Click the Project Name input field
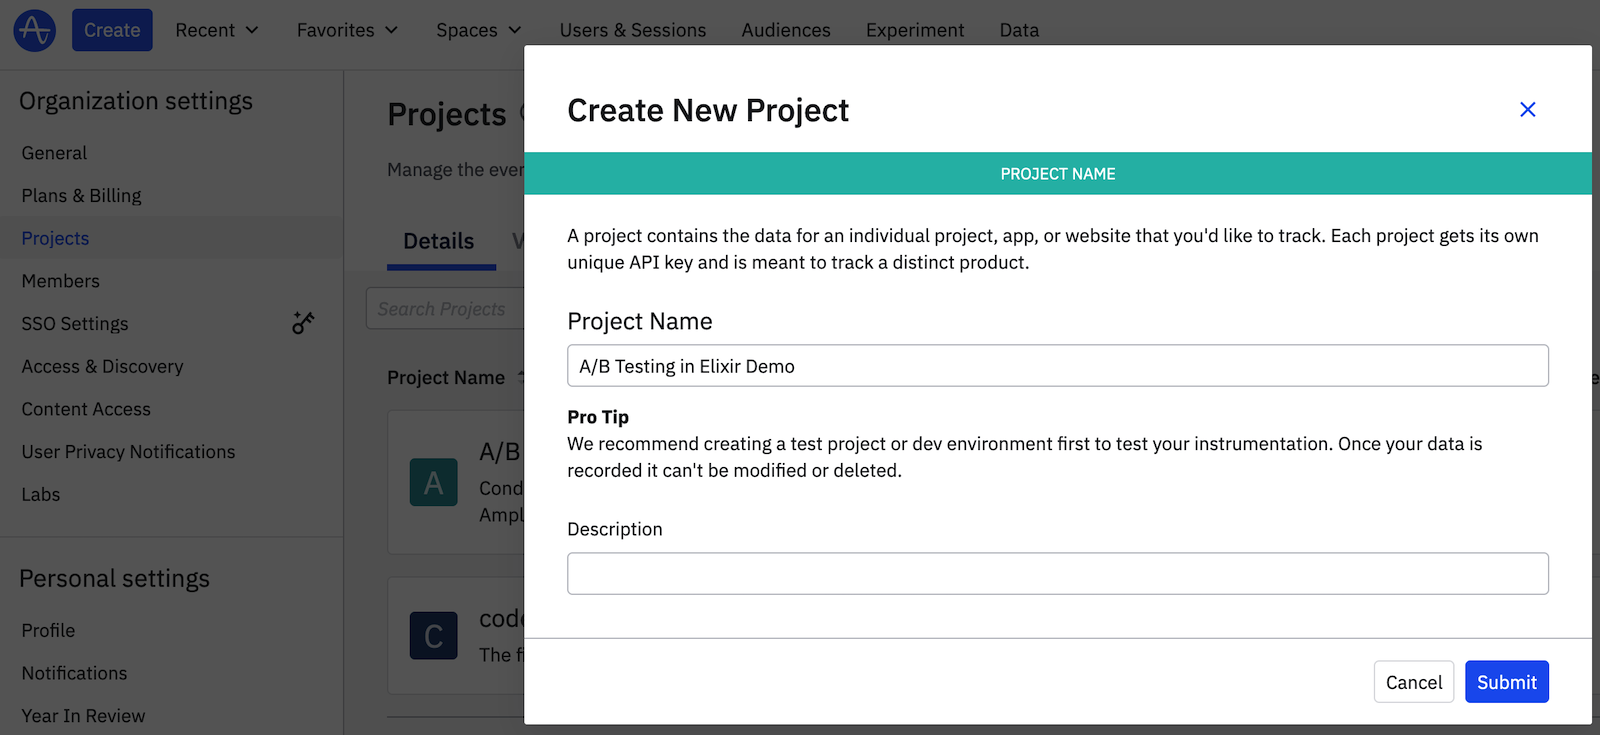 [1057, 366]
